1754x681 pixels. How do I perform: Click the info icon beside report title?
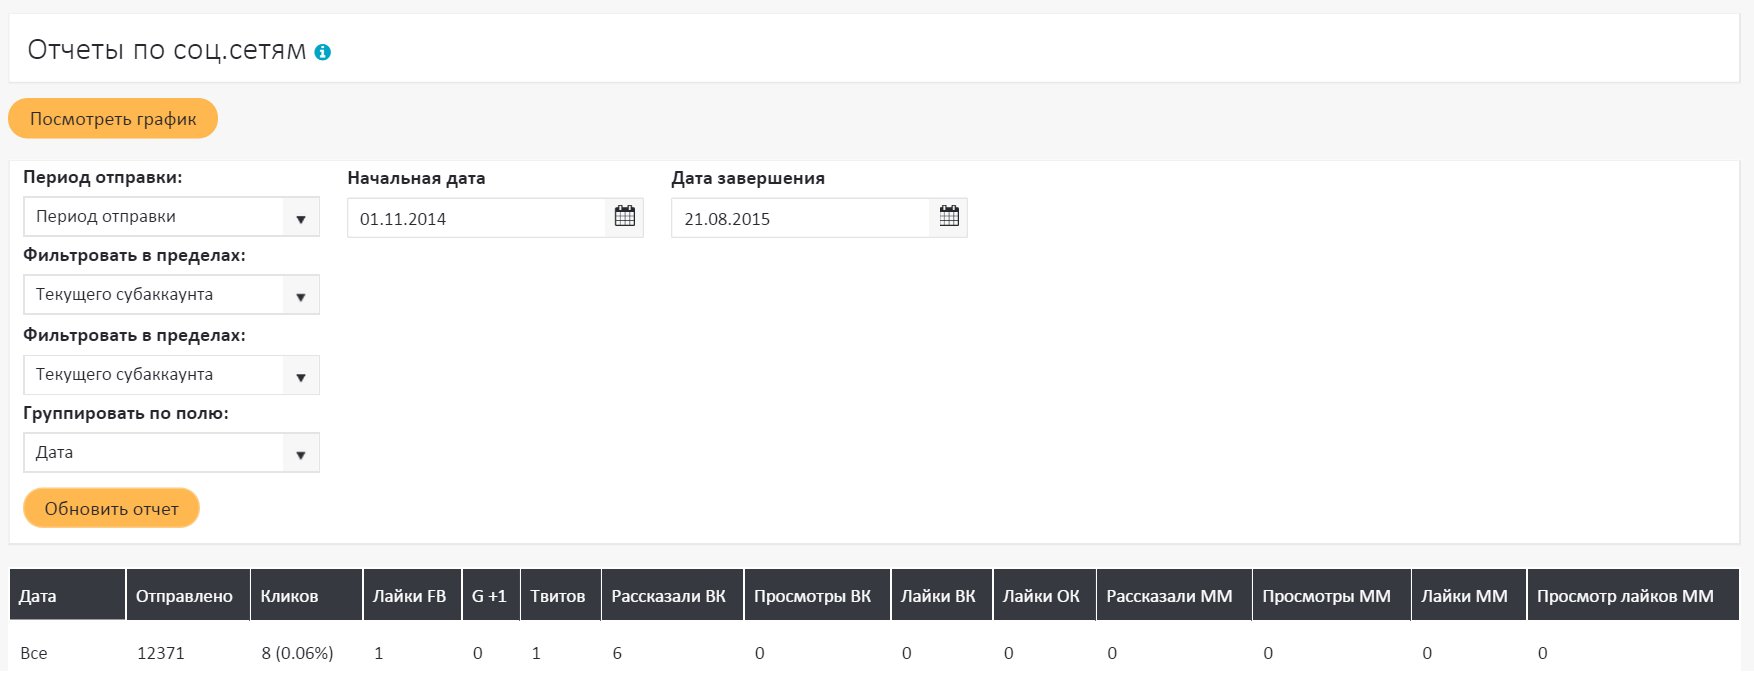click(322, 52)
